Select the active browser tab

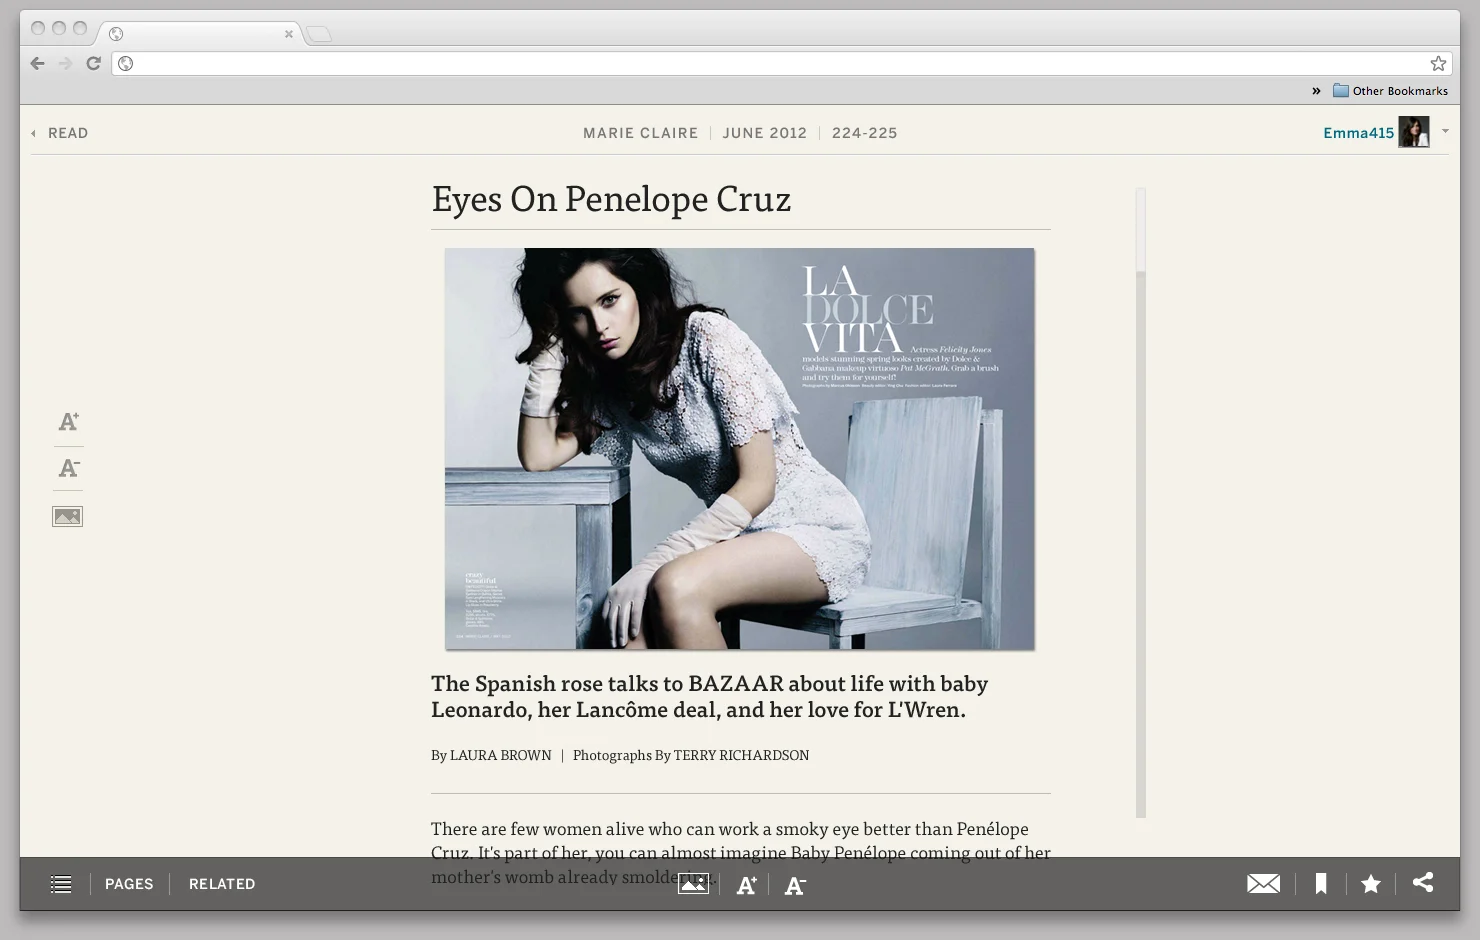200,34
